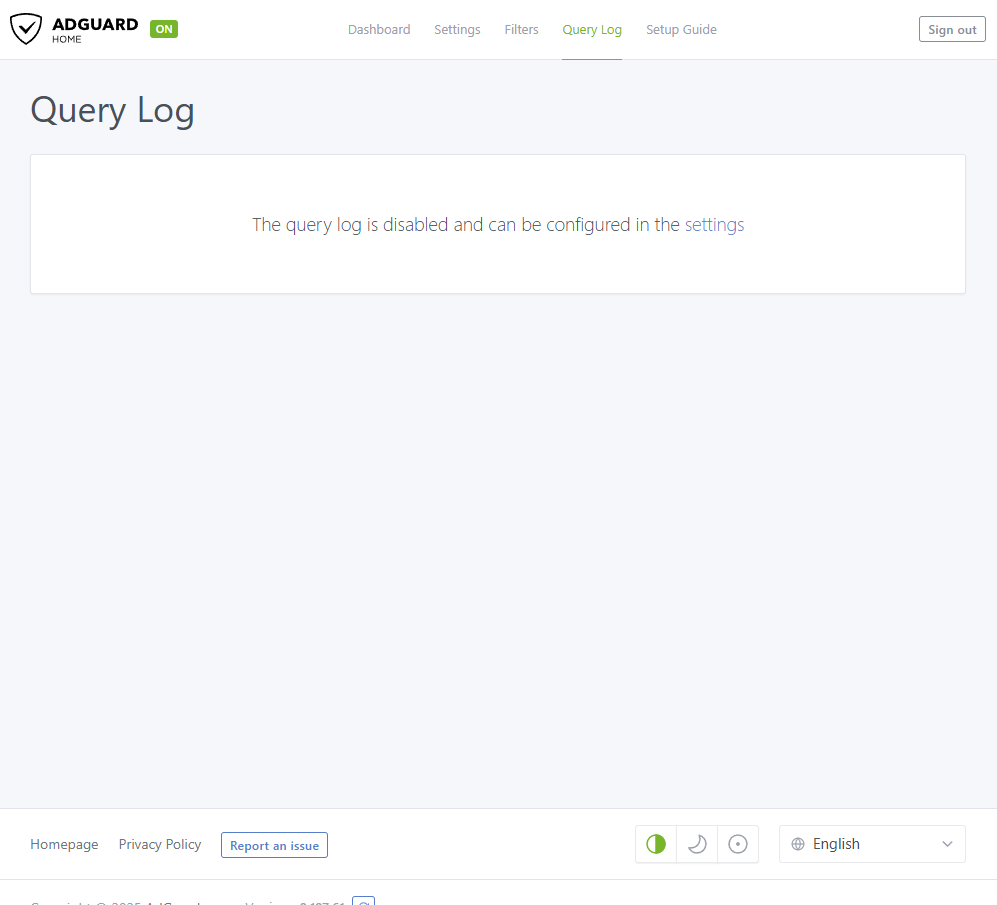Image resolution: width=997 pixels, height=905 pixels.
Task: Open the Settings menu in navigation
Action: point(457,30)
